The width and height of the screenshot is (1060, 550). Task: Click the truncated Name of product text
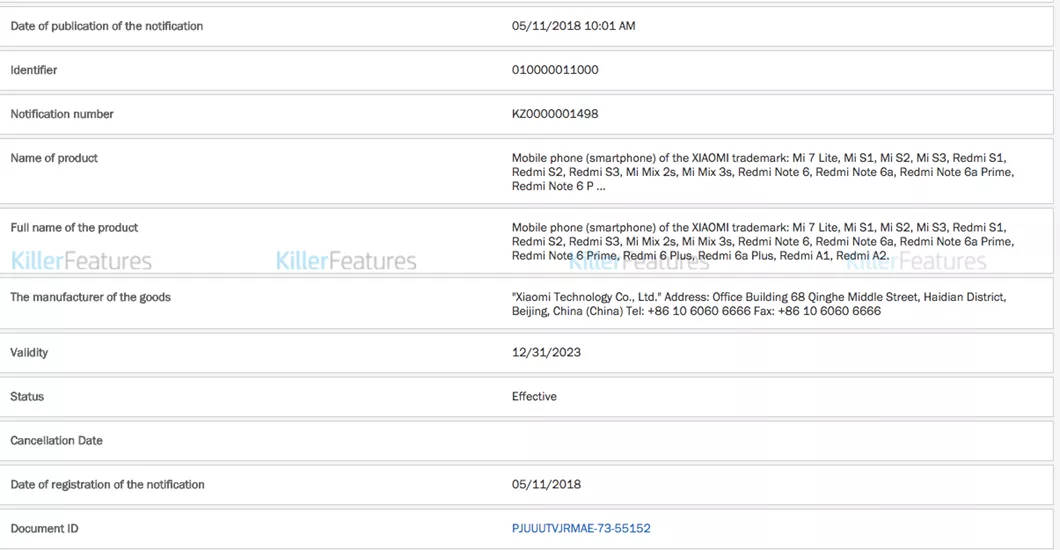pyautogui.click(x=762, y=172)
